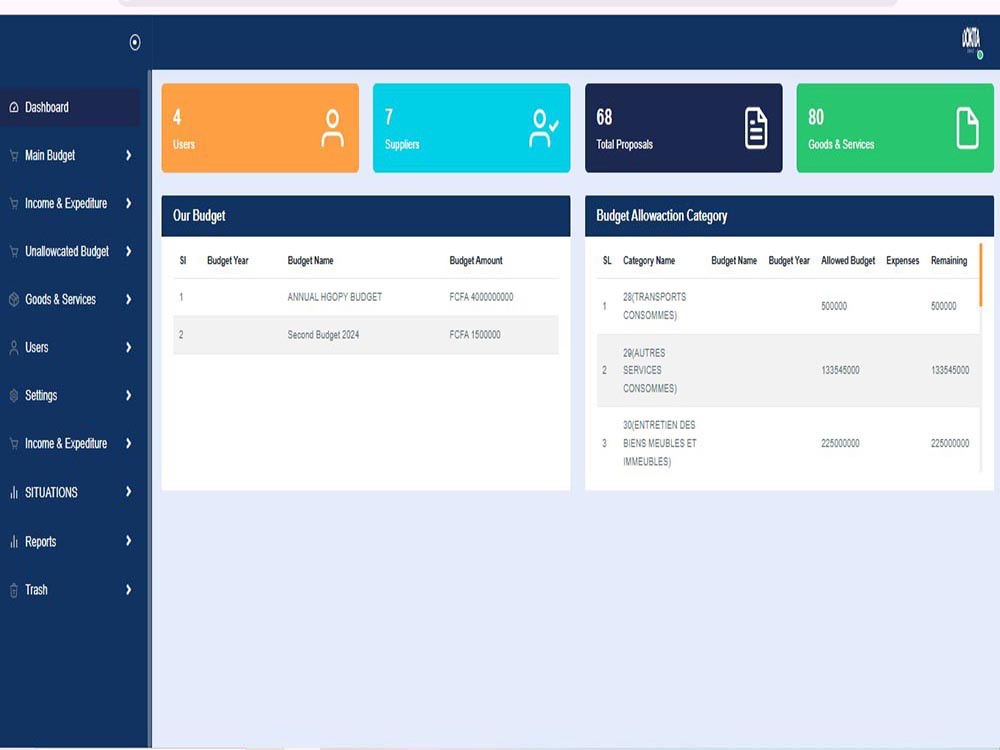Viewport: 1000px width, 750px height.
Task: Click the Reports bar chart icon
Action: coord(14,541)
